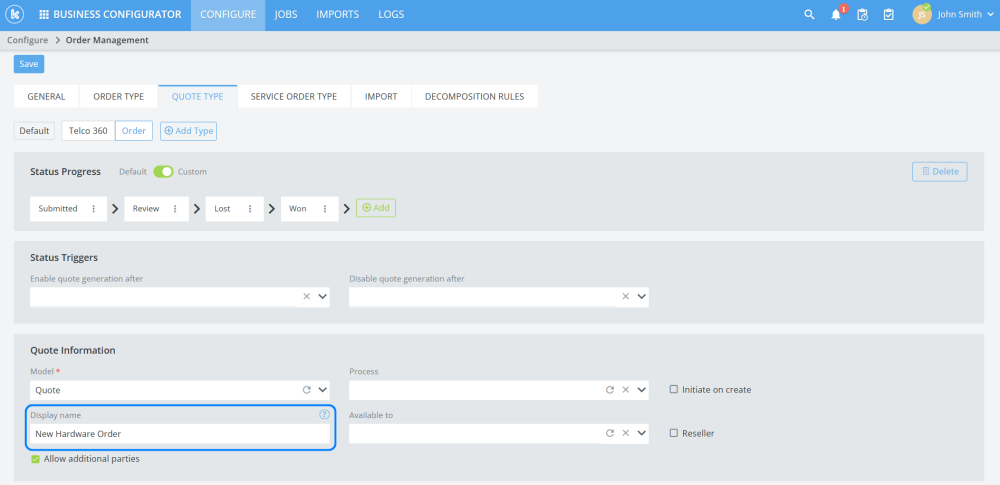
Task: Open the IMPORTS menu
Action: (x=337, y=15)
